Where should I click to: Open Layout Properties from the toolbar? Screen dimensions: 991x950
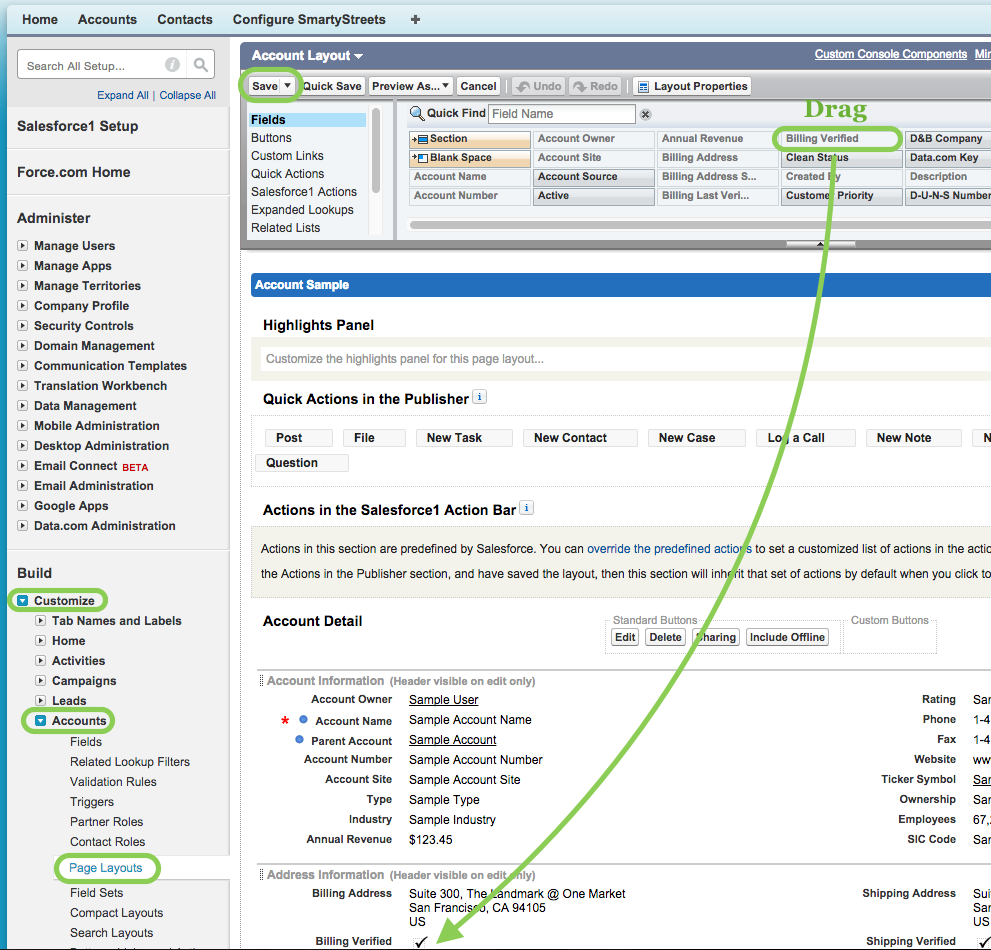pyautogui.click(x=691, y=86)
